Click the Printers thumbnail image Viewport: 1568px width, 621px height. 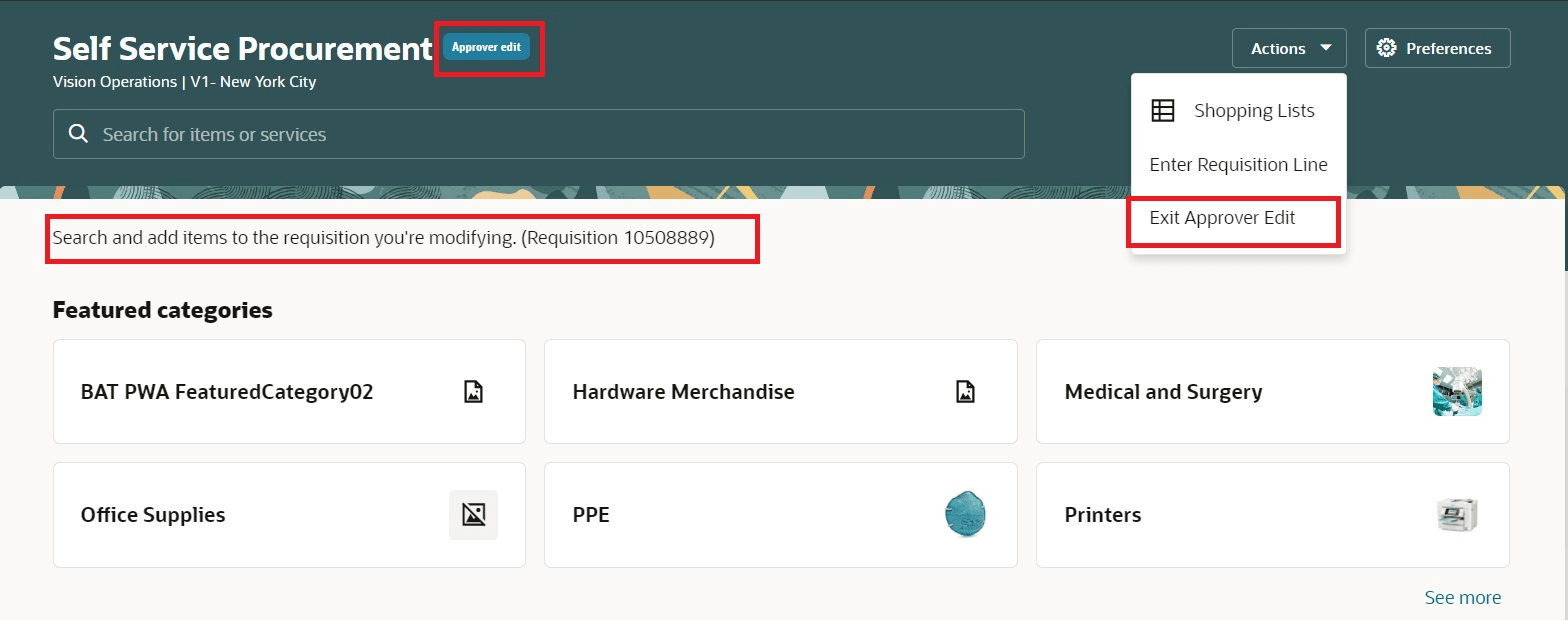click(x=1457, y=515)
